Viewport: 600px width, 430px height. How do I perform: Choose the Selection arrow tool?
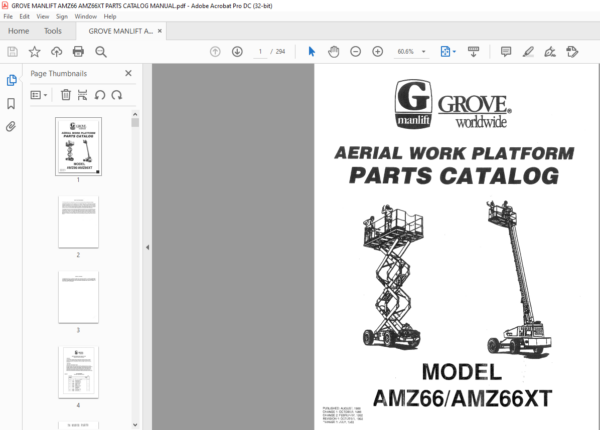[311, 52]
